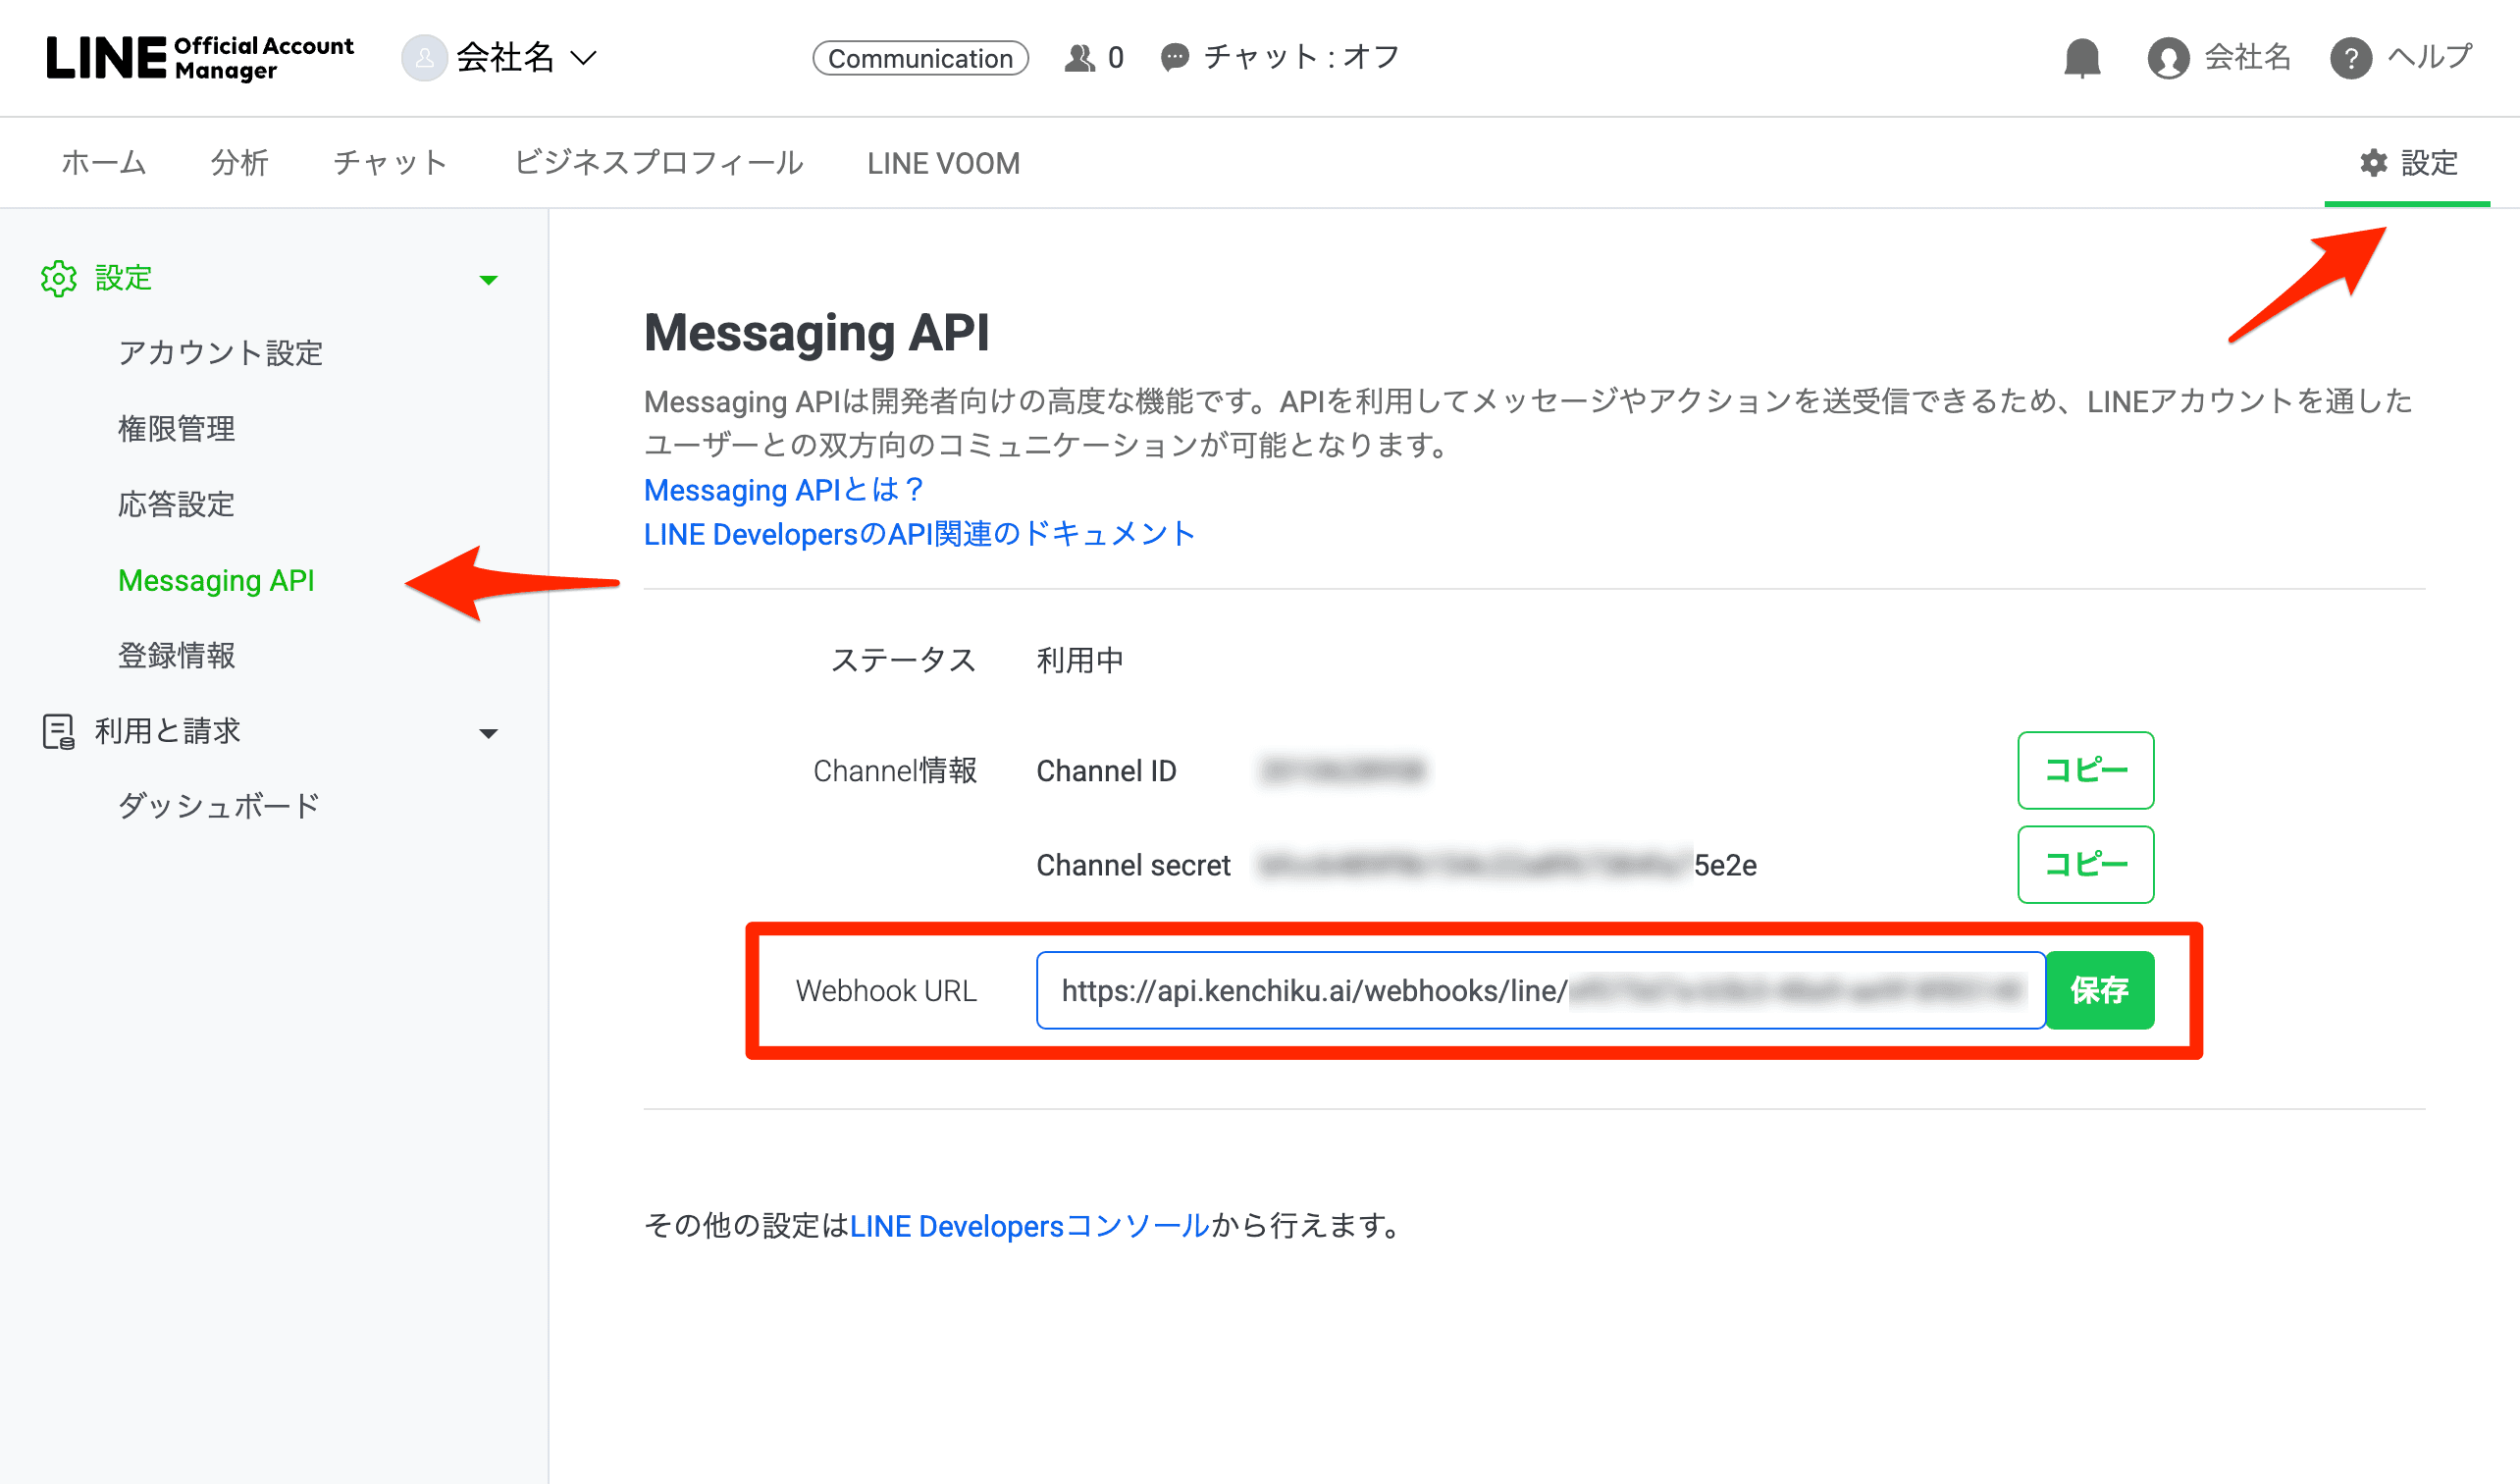Click 保存 to save the Webhook URL
Screen dimensions: 2520x1484
pyautogui.click(x=2099, y=990)
